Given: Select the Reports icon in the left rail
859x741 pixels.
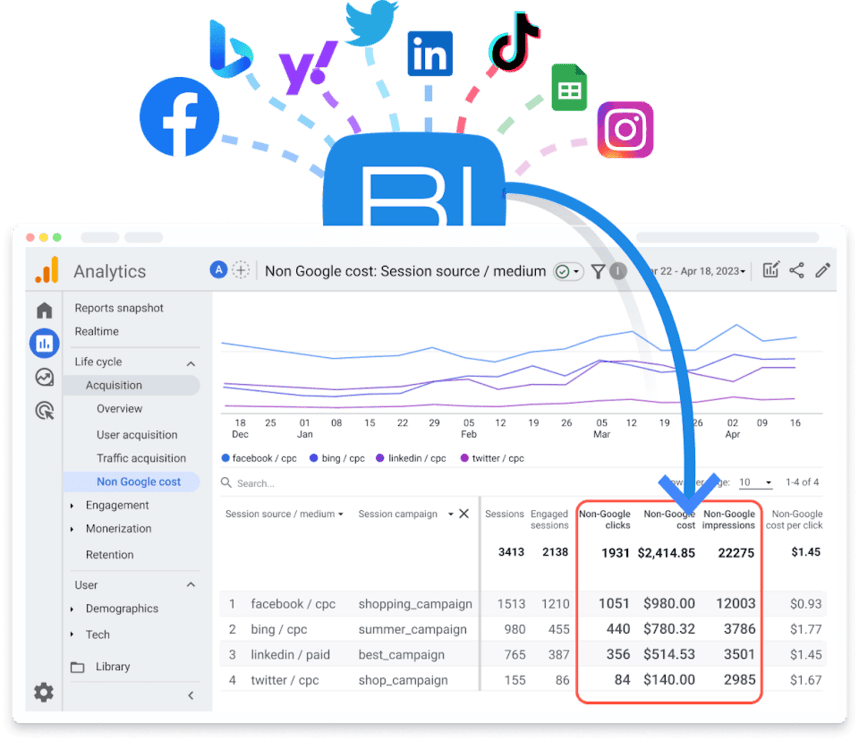Looking at the screenshot, I should (x=43, y=343).
